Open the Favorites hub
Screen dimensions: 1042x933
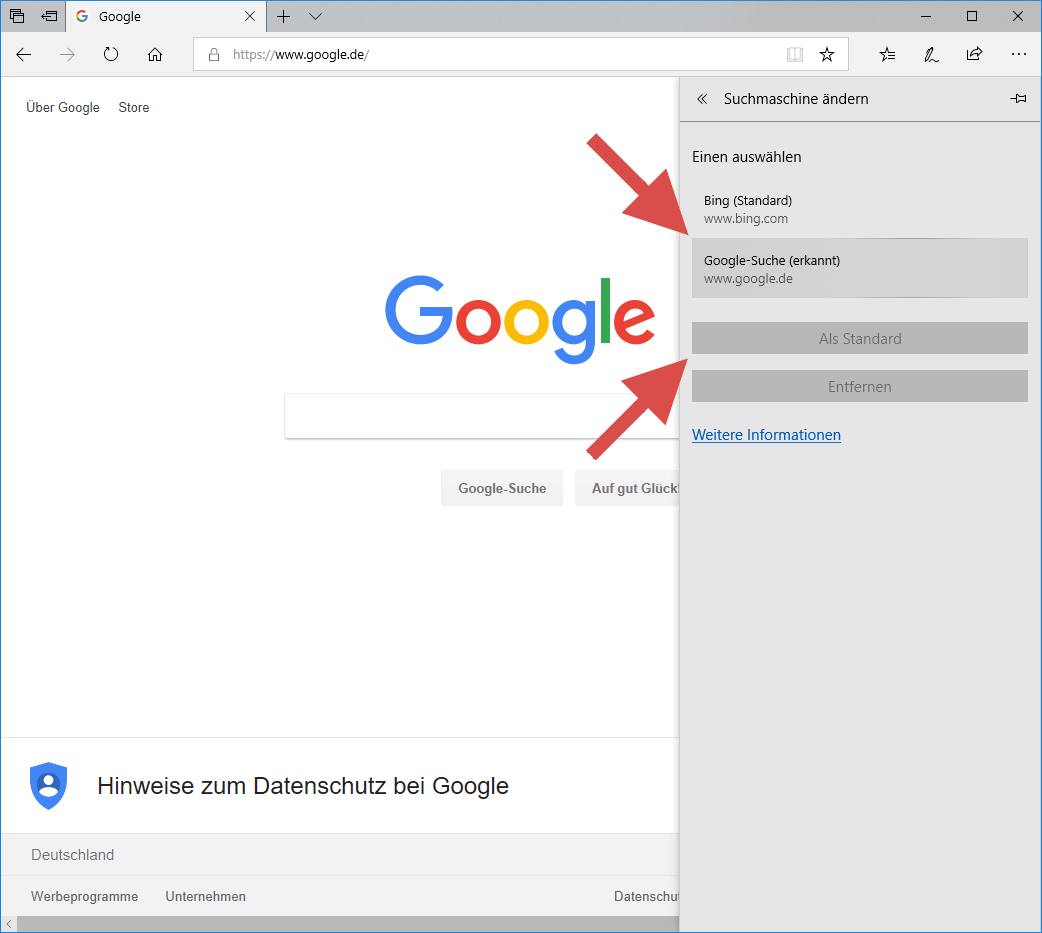pyautogui.click(x=887, y=54)
